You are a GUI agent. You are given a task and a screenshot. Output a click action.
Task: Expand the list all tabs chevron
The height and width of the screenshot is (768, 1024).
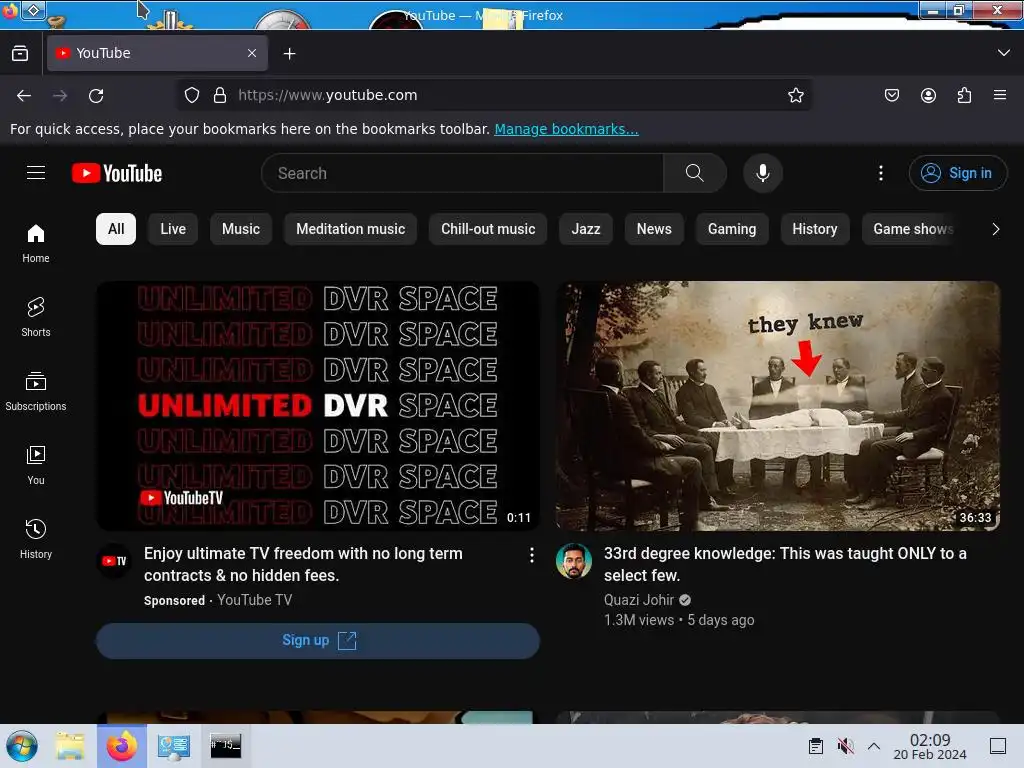tap(1004, 53)
